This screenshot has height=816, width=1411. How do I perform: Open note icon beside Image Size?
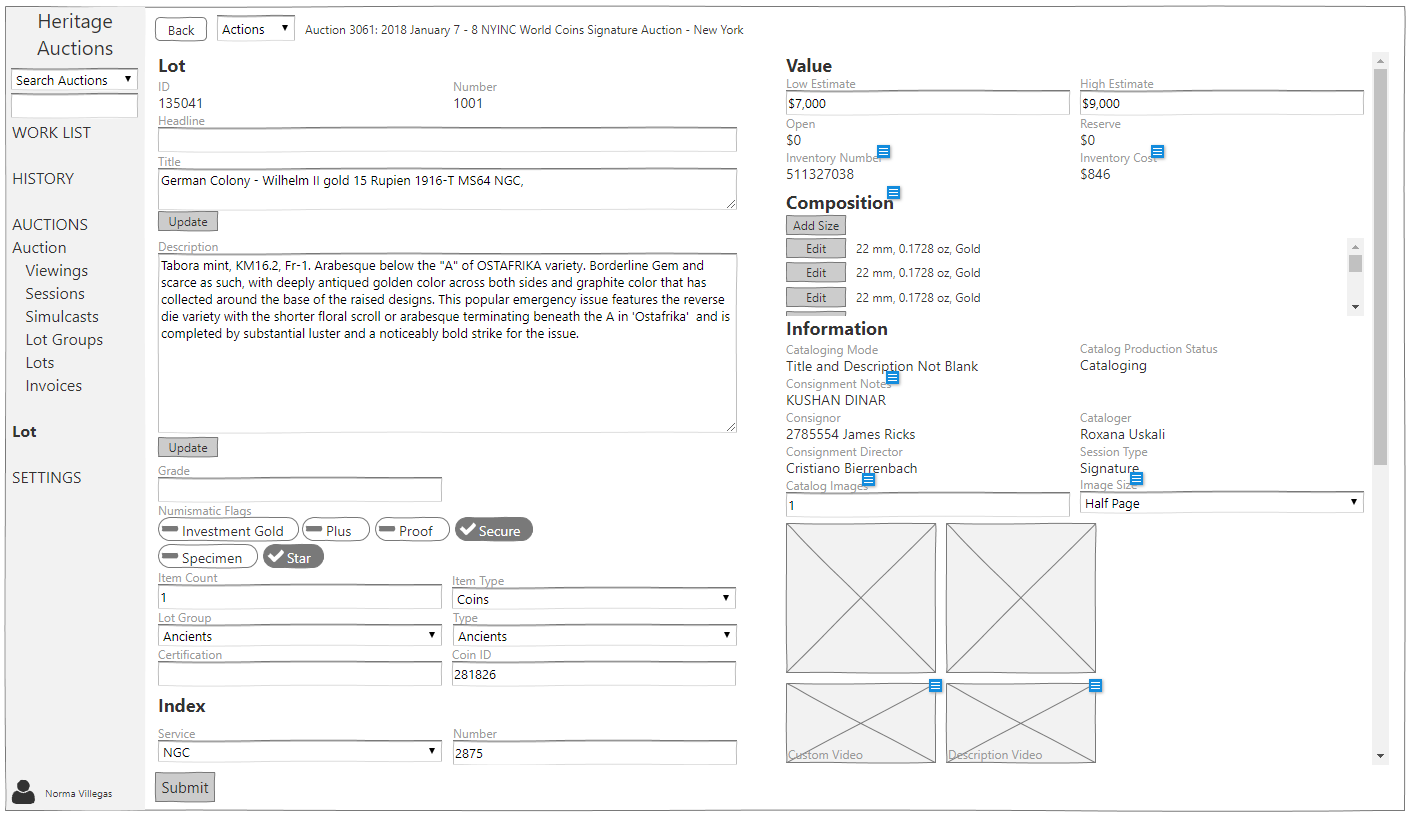coord(1136,479)
